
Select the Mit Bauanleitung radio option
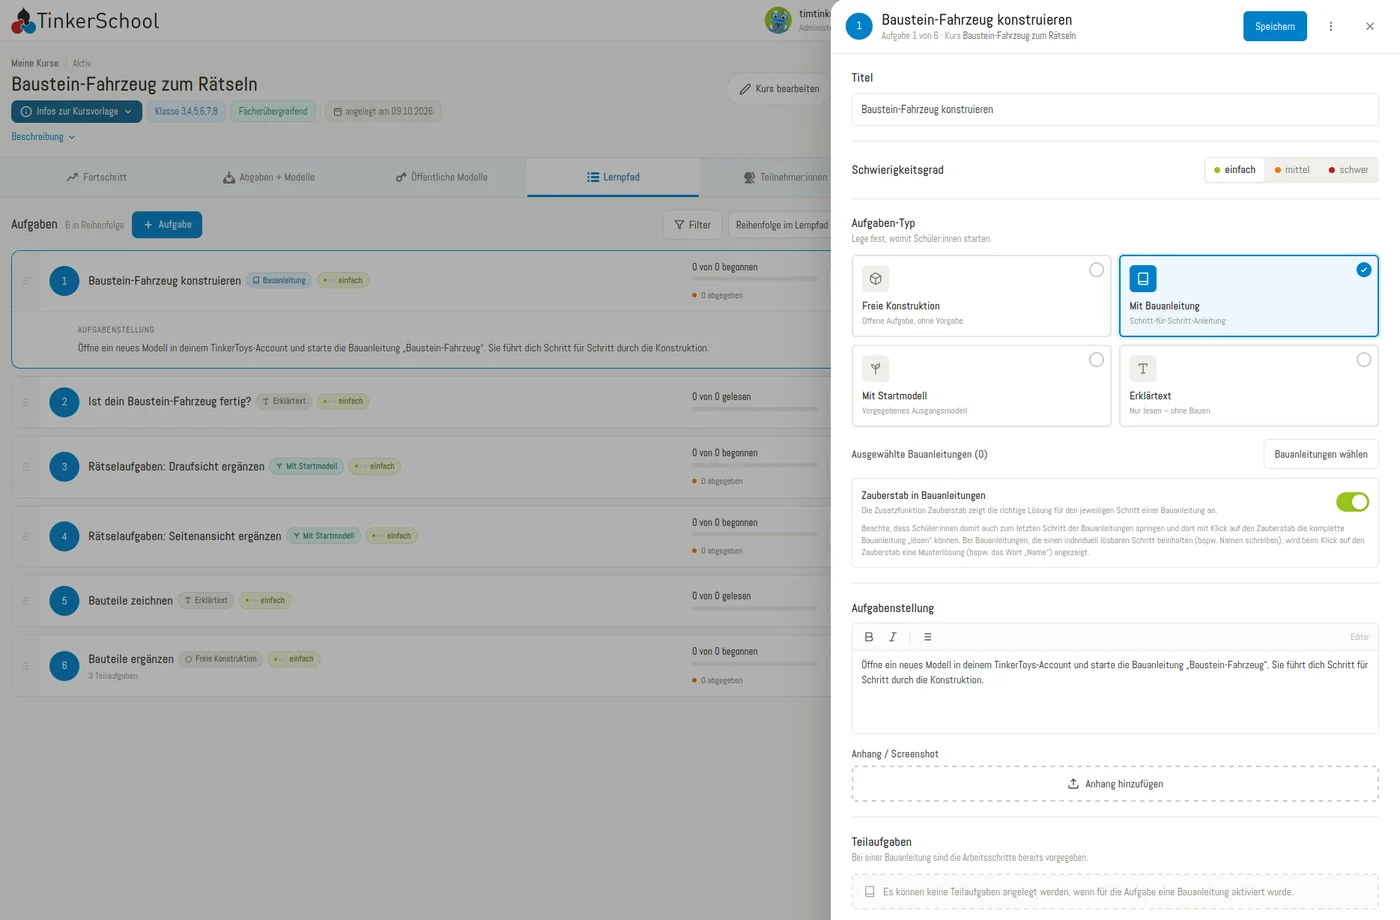(x=1364, y=270)
